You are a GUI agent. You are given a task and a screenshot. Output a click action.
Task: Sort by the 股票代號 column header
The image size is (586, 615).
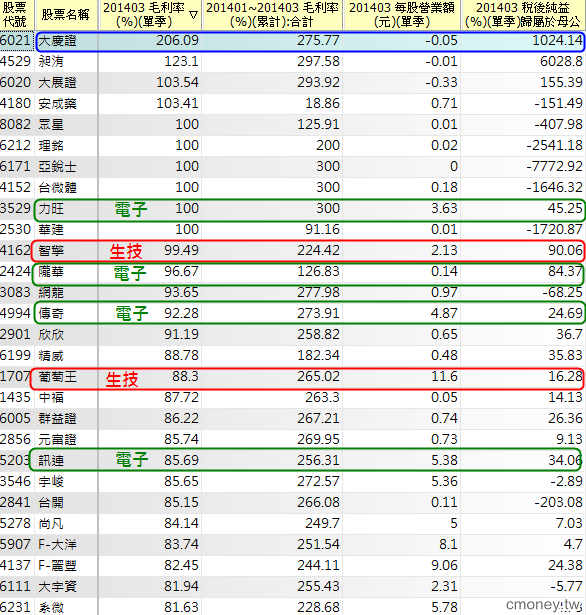17,15
